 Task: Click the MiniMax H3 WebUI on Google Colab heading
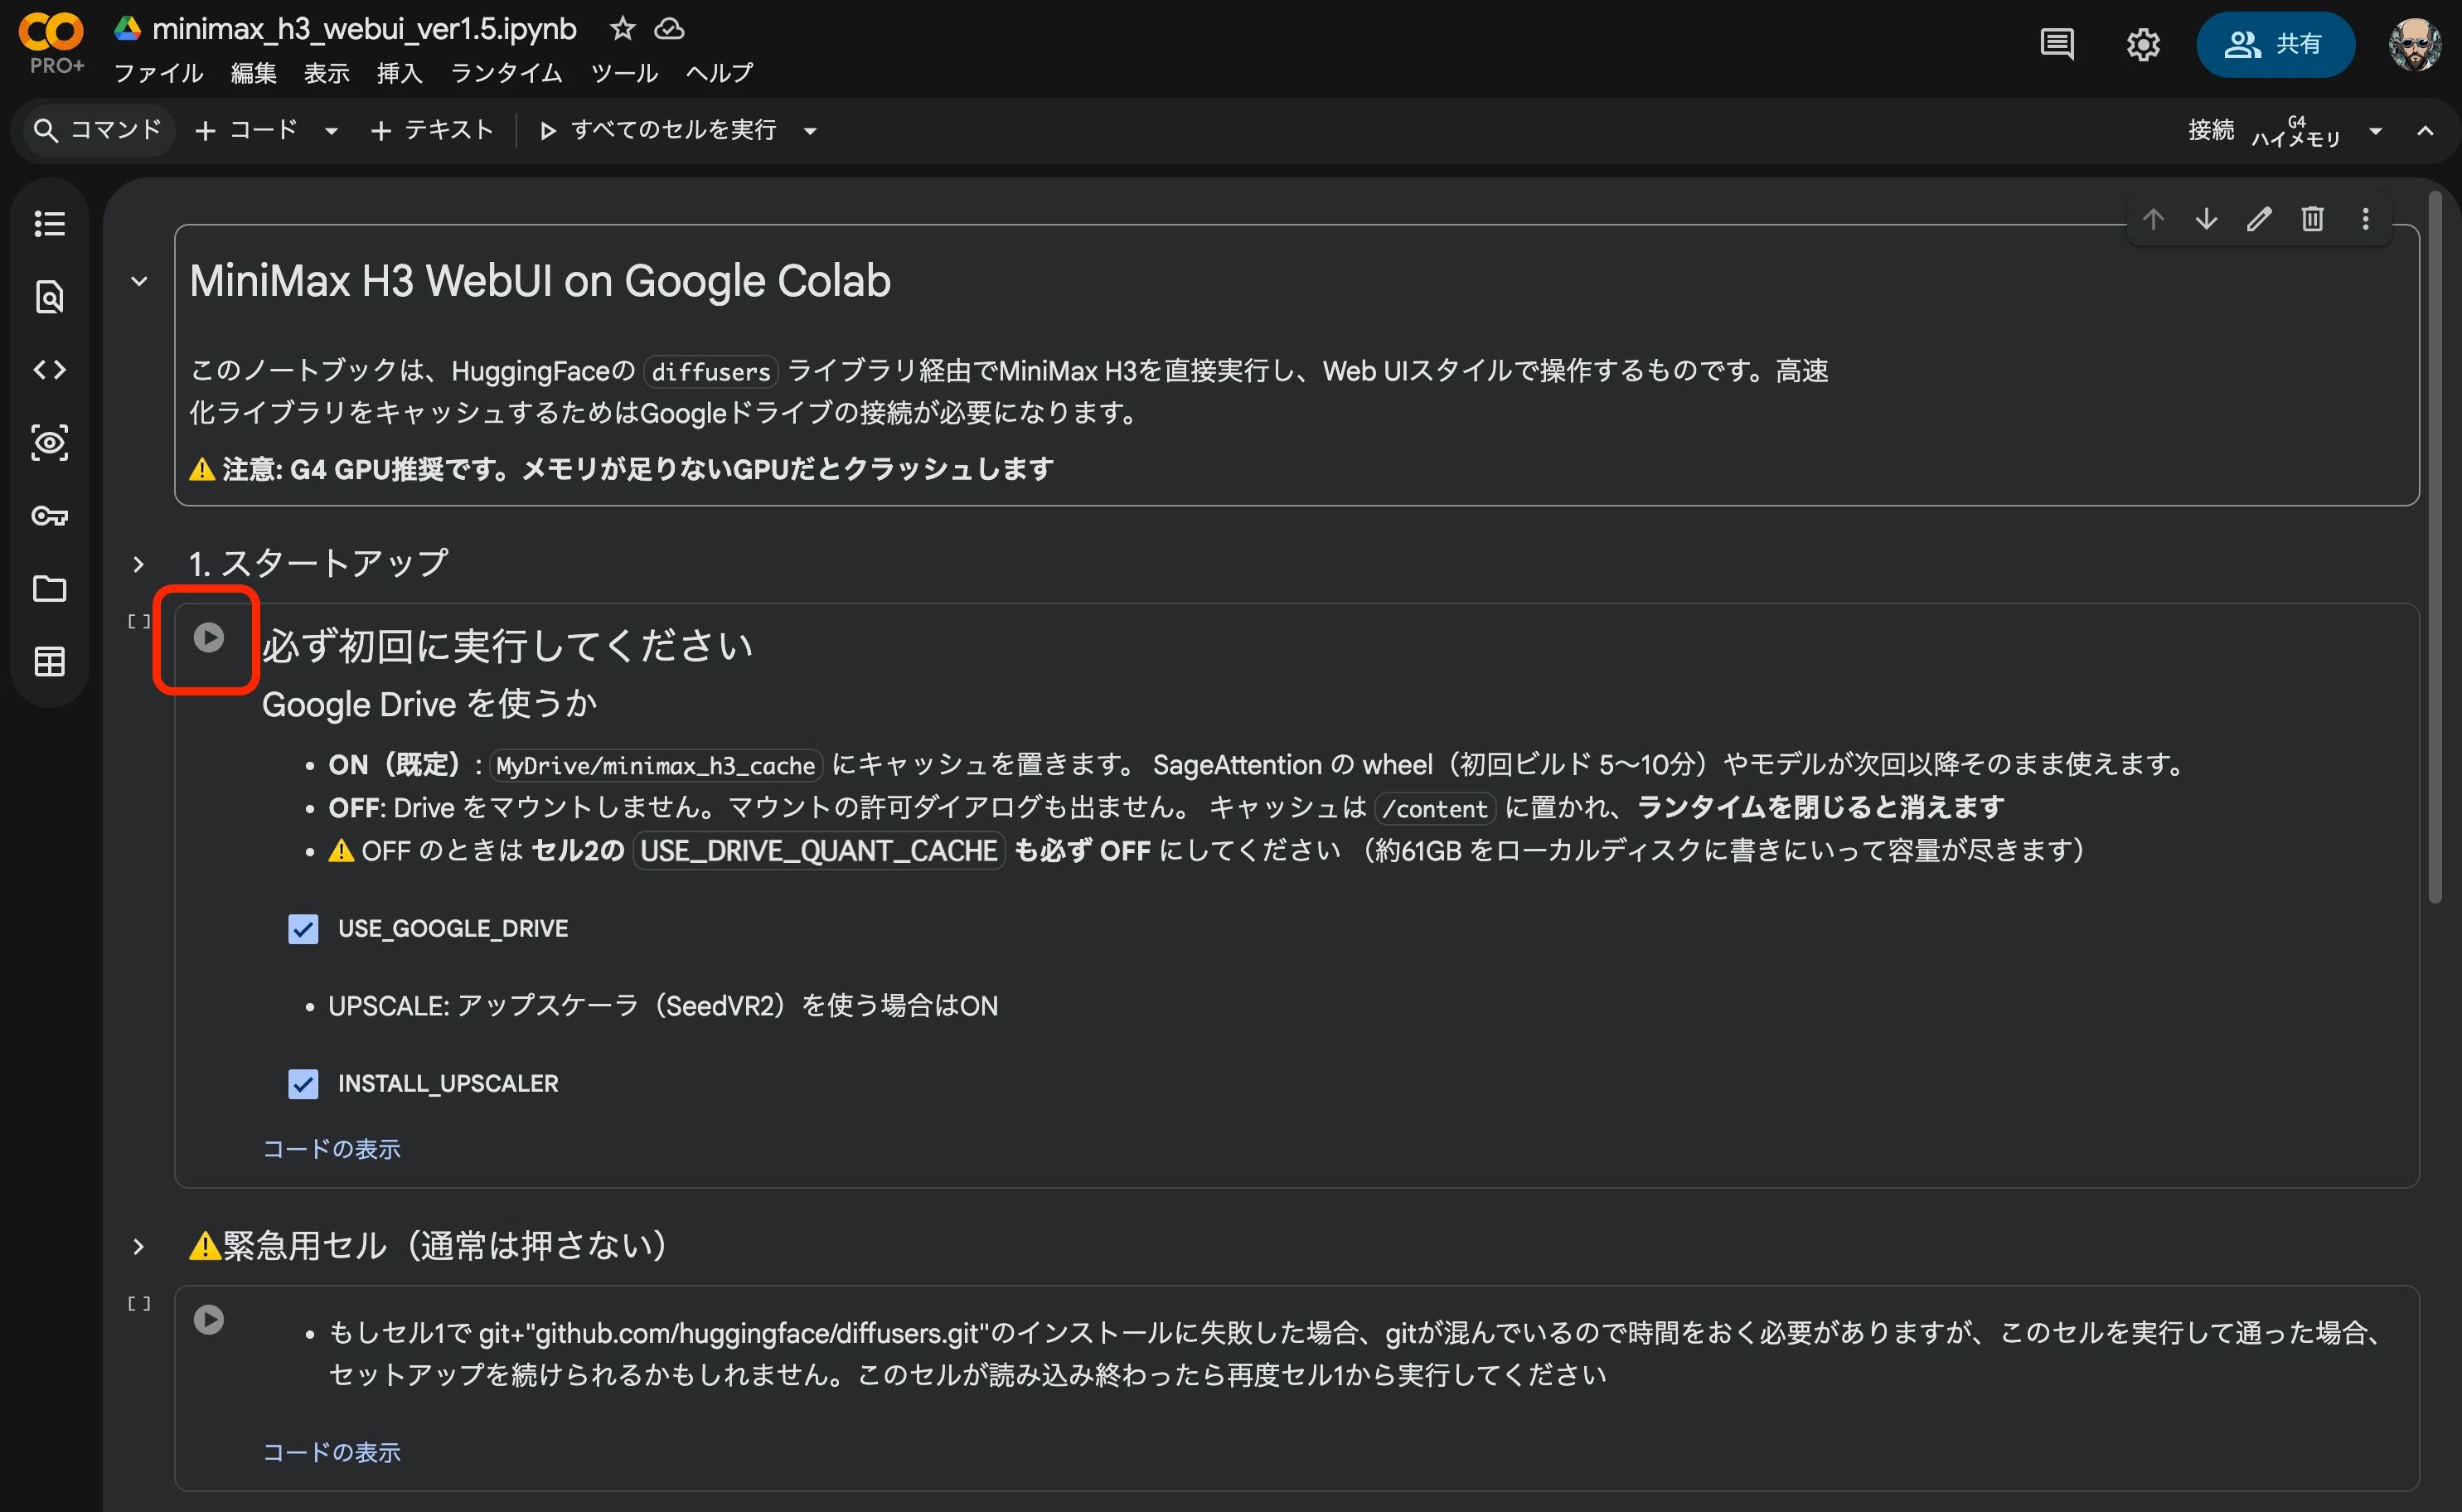coord(540,281)
